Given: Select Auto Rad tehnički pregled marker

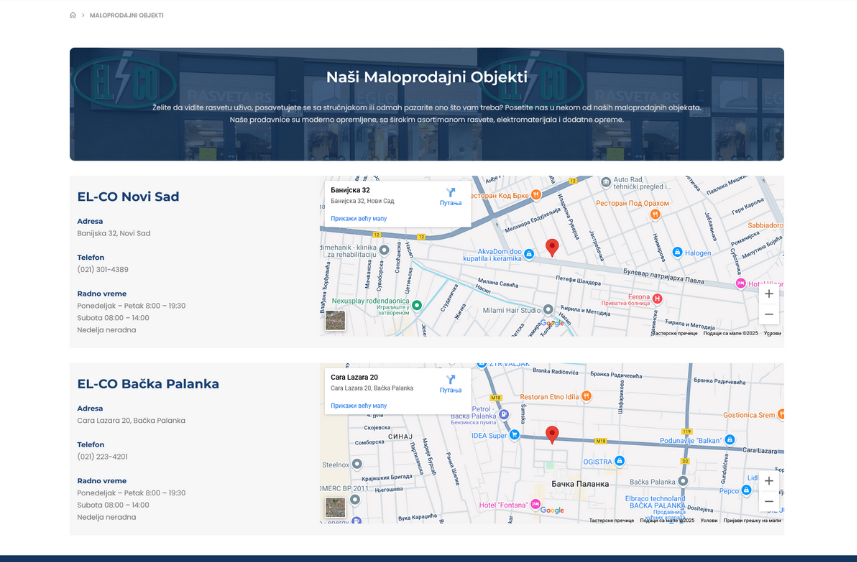Looking at the screenshot, I should pyautogui.click(x=606, y=182).
